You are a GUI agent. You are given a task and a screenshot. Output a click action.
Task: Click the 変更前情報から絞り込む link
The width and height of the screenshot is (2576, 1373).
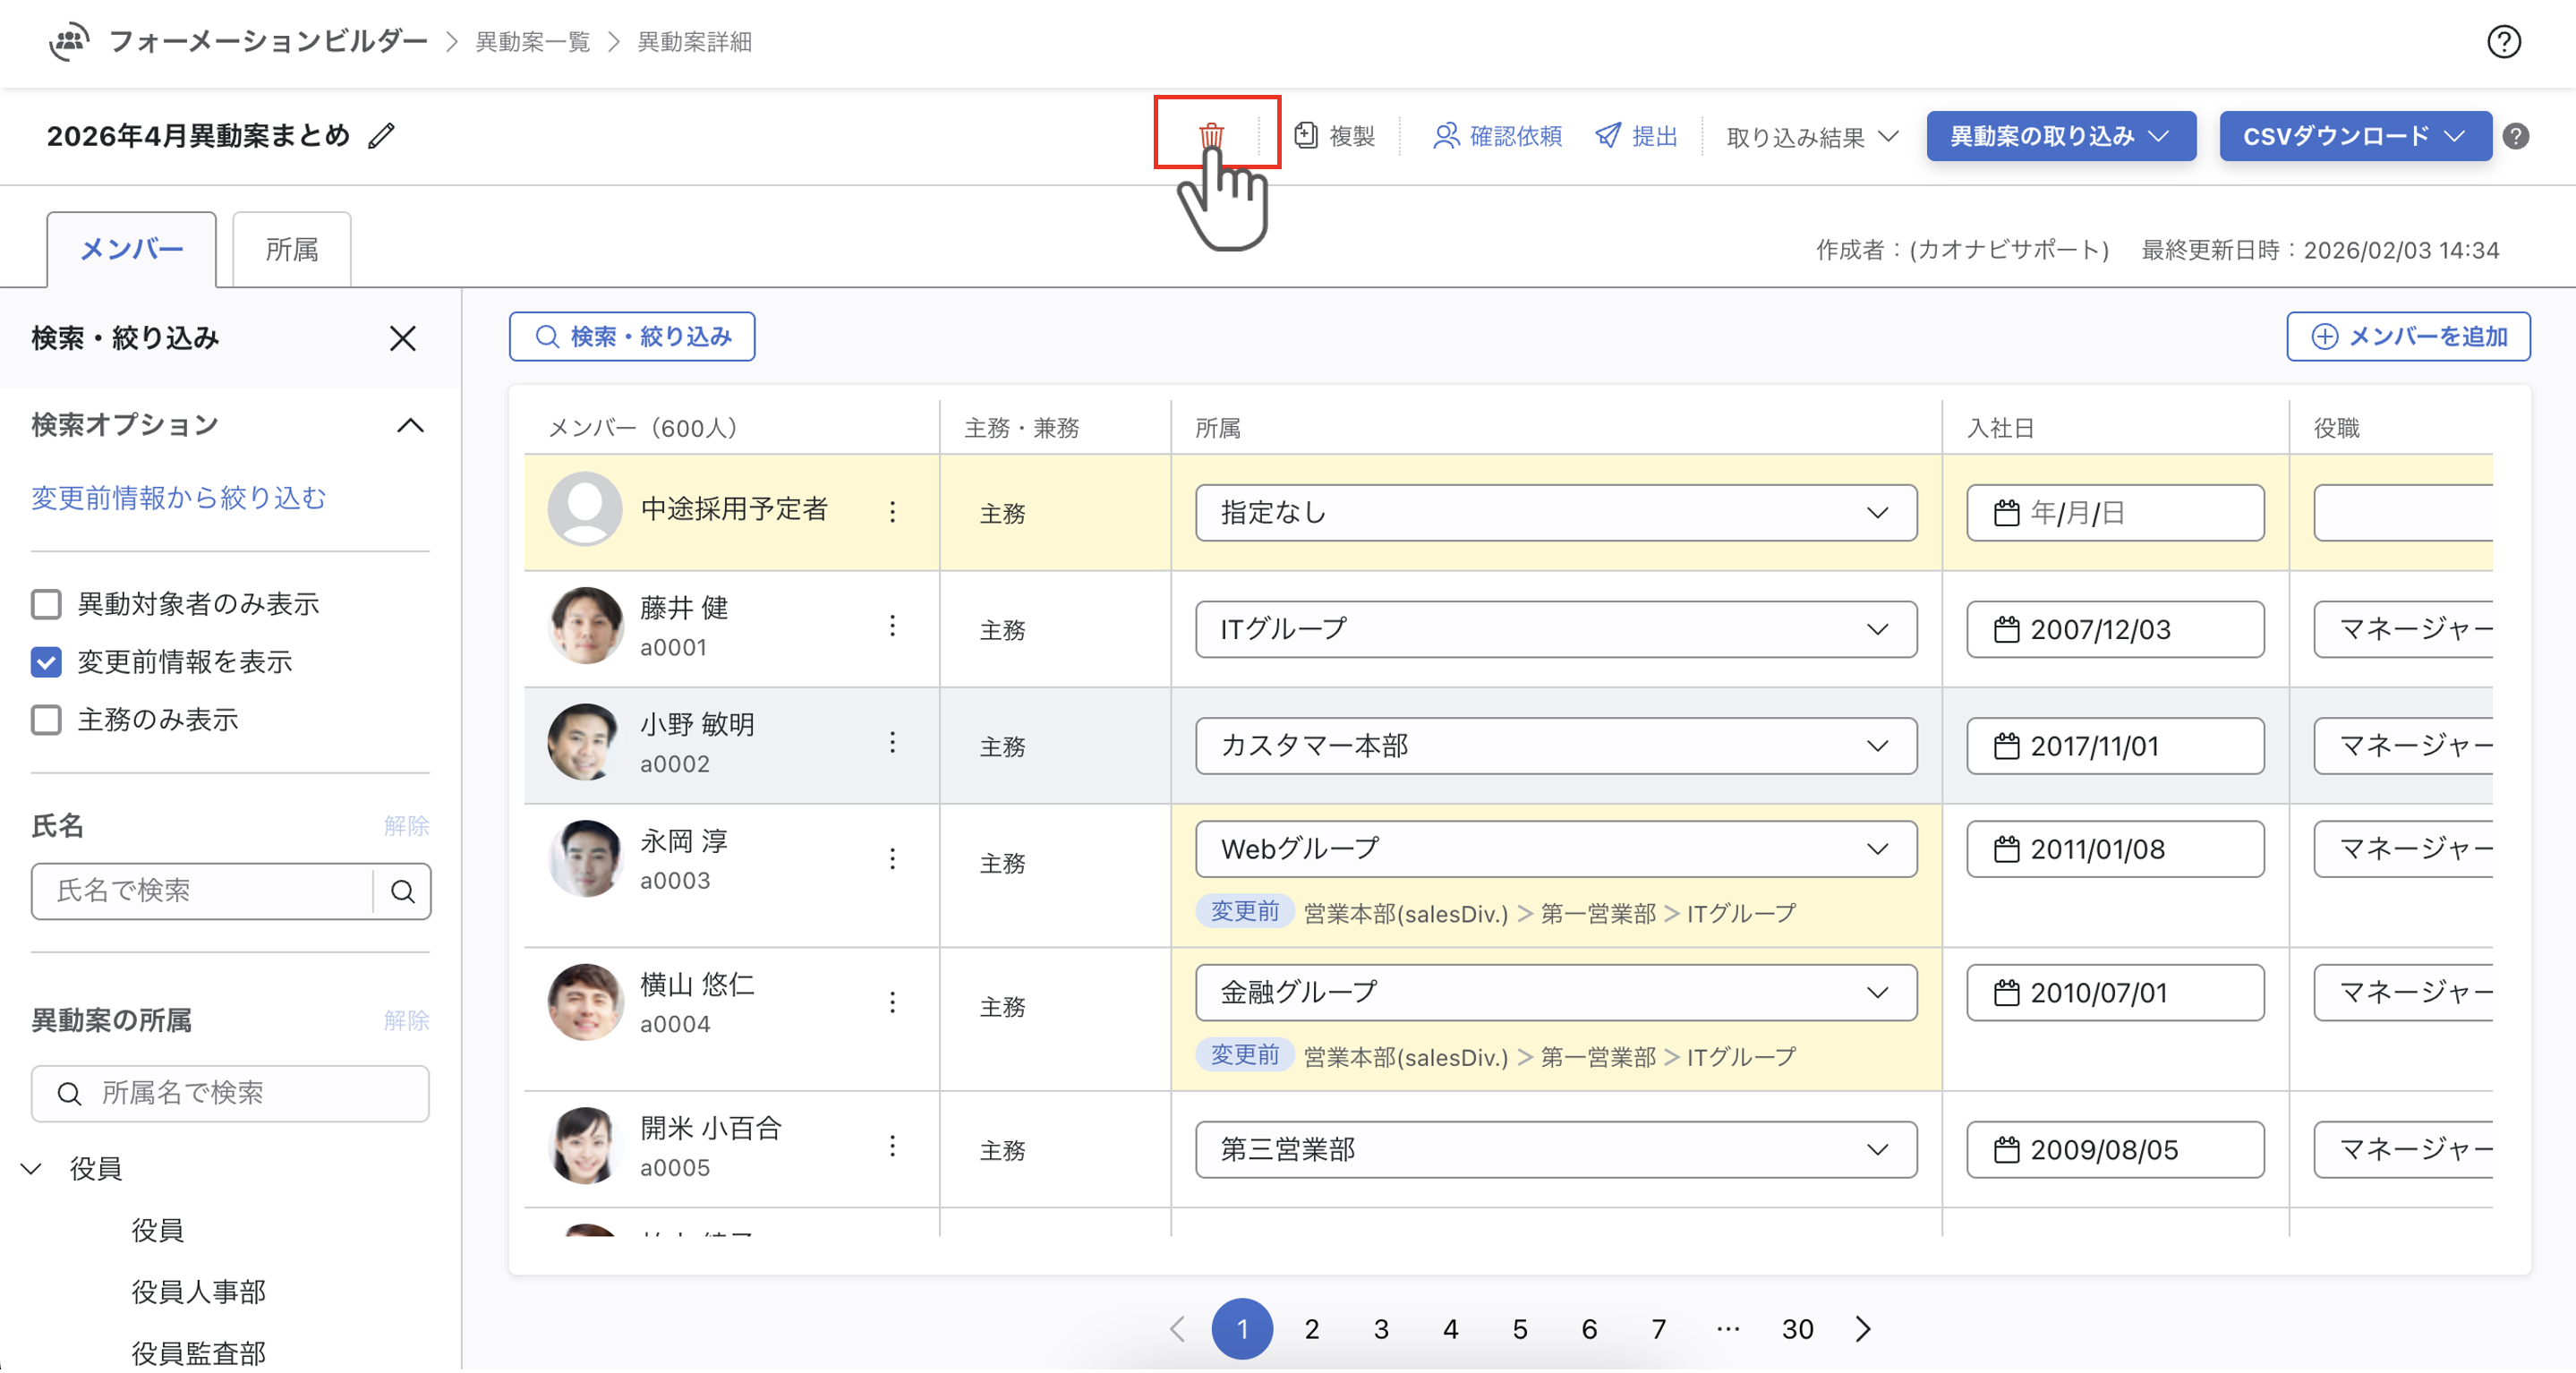coord(178,498)
